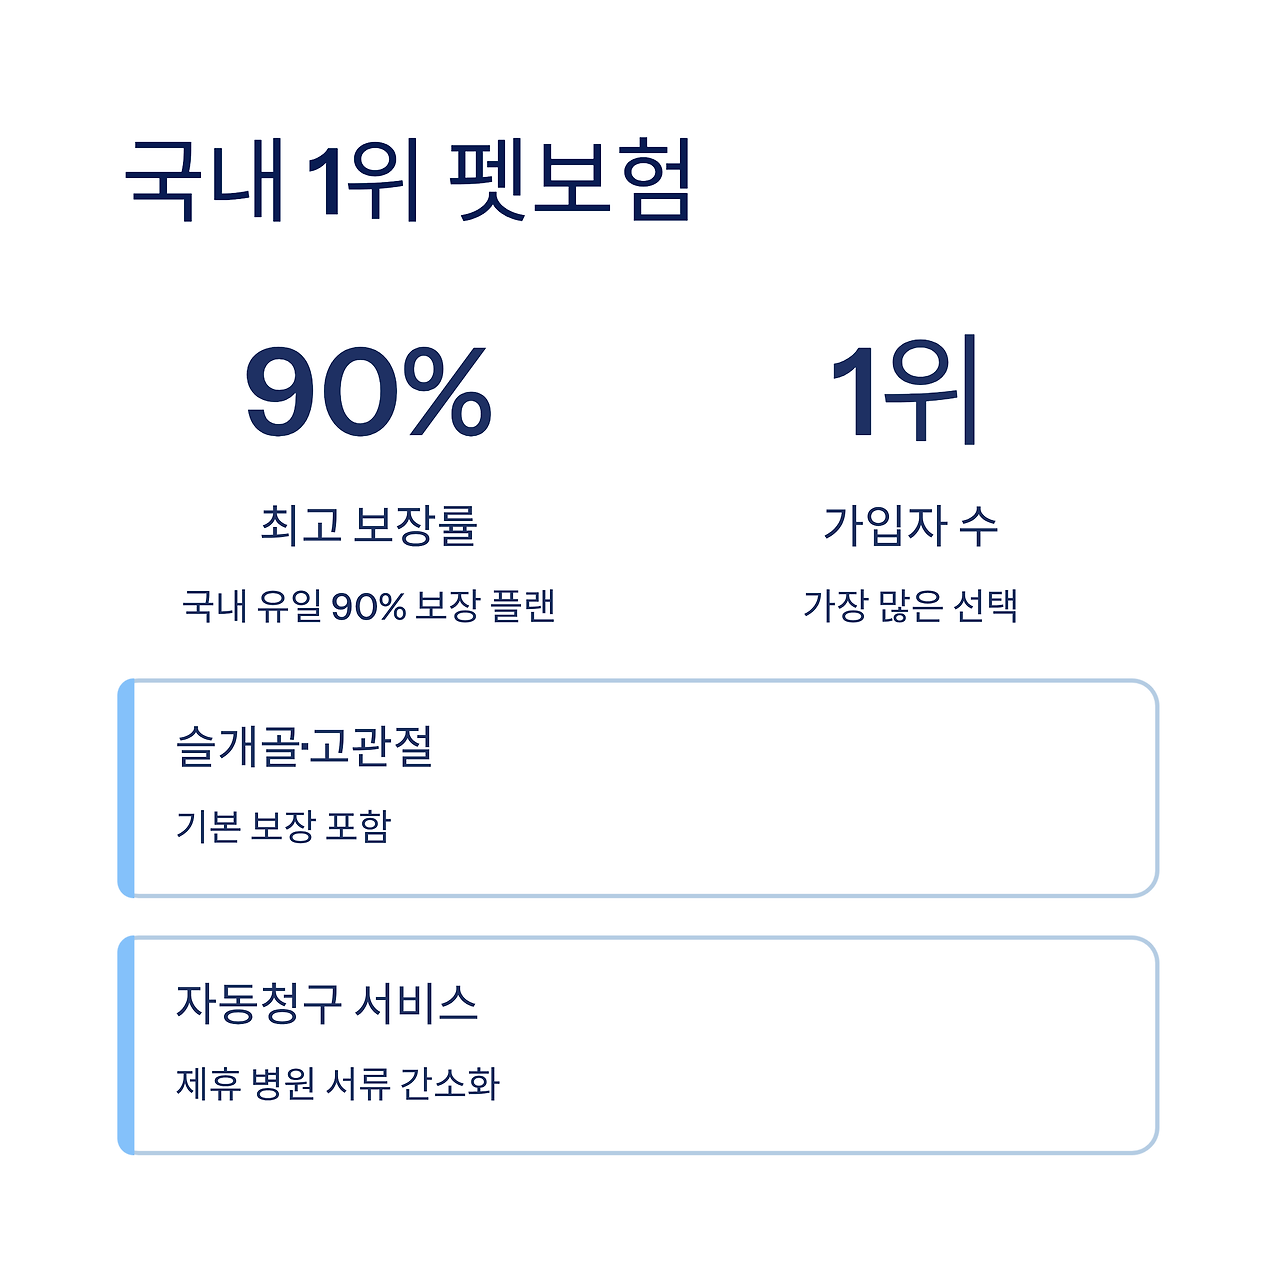Click the 기본 보장 포함 description

click(x=283, y=826)
